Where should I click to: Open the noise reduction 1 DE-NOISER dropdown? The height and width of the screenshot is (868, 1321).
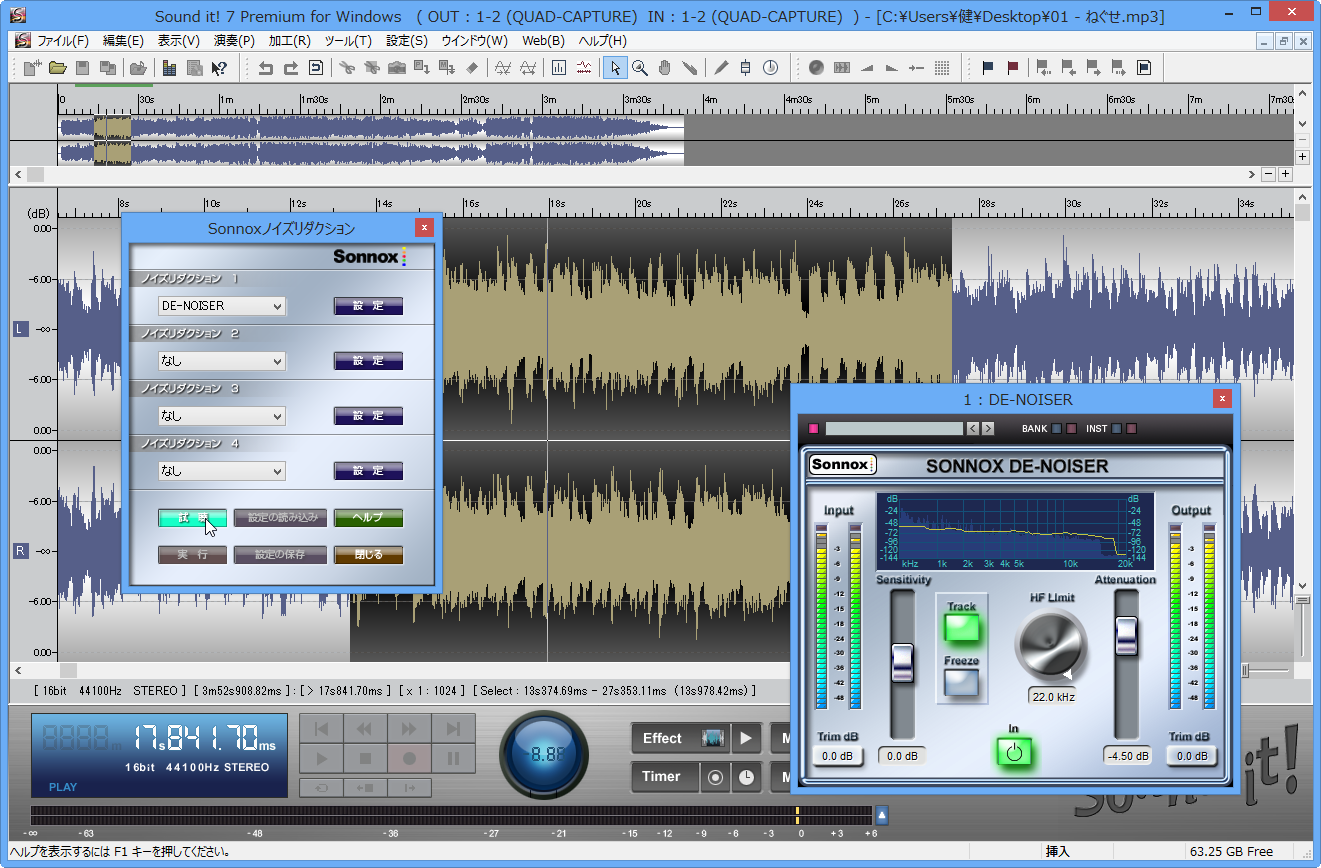click(x=222, y=306)
